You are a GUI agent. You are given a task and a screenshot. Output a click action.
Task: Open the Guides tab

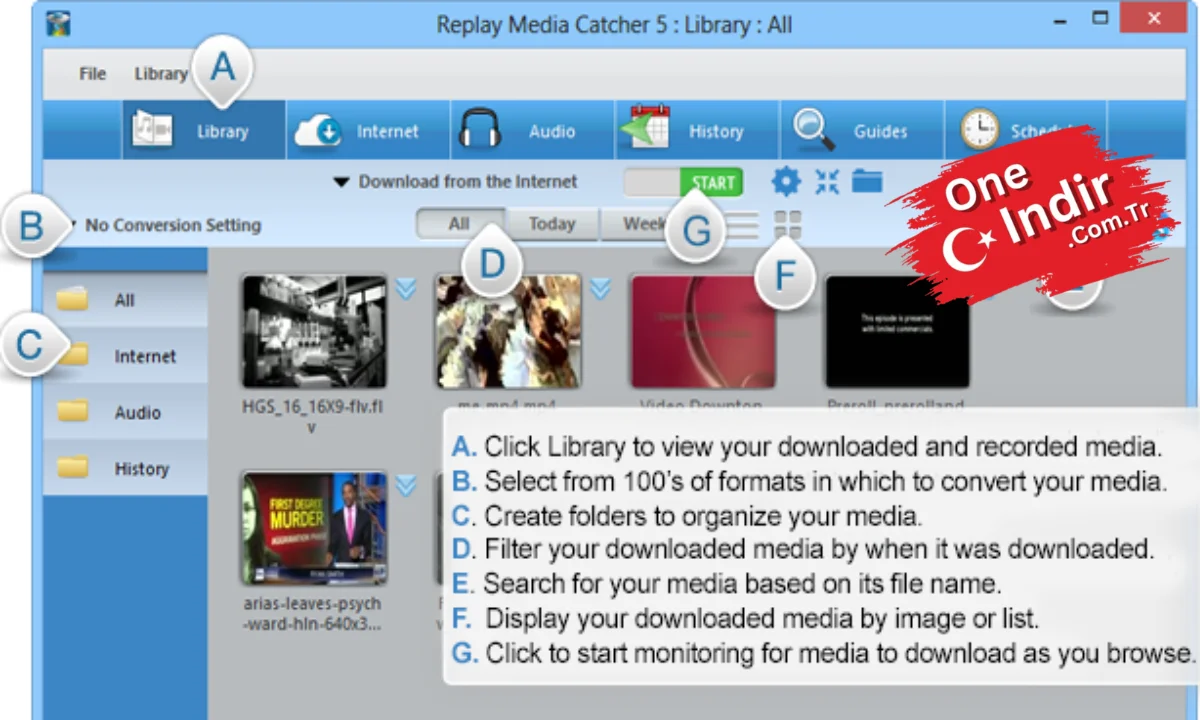tap(861, 131)
